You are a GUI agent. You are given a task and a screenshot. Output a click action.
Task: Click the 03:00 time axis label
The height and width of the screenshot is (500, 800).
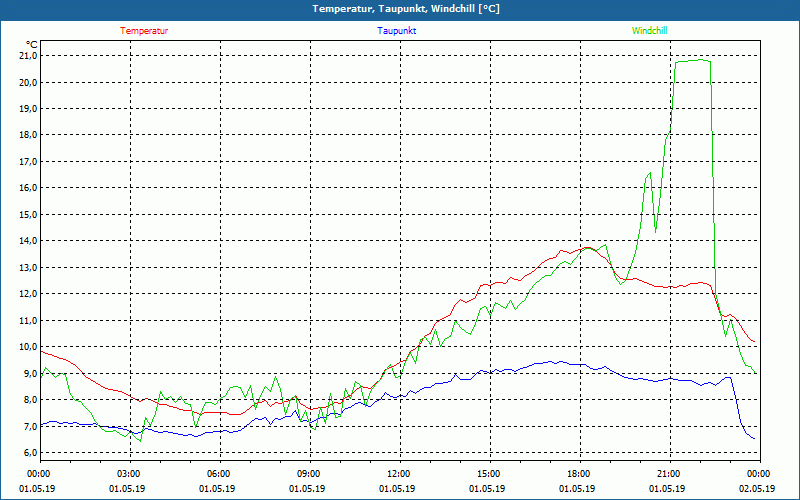[x=130, y=474]
